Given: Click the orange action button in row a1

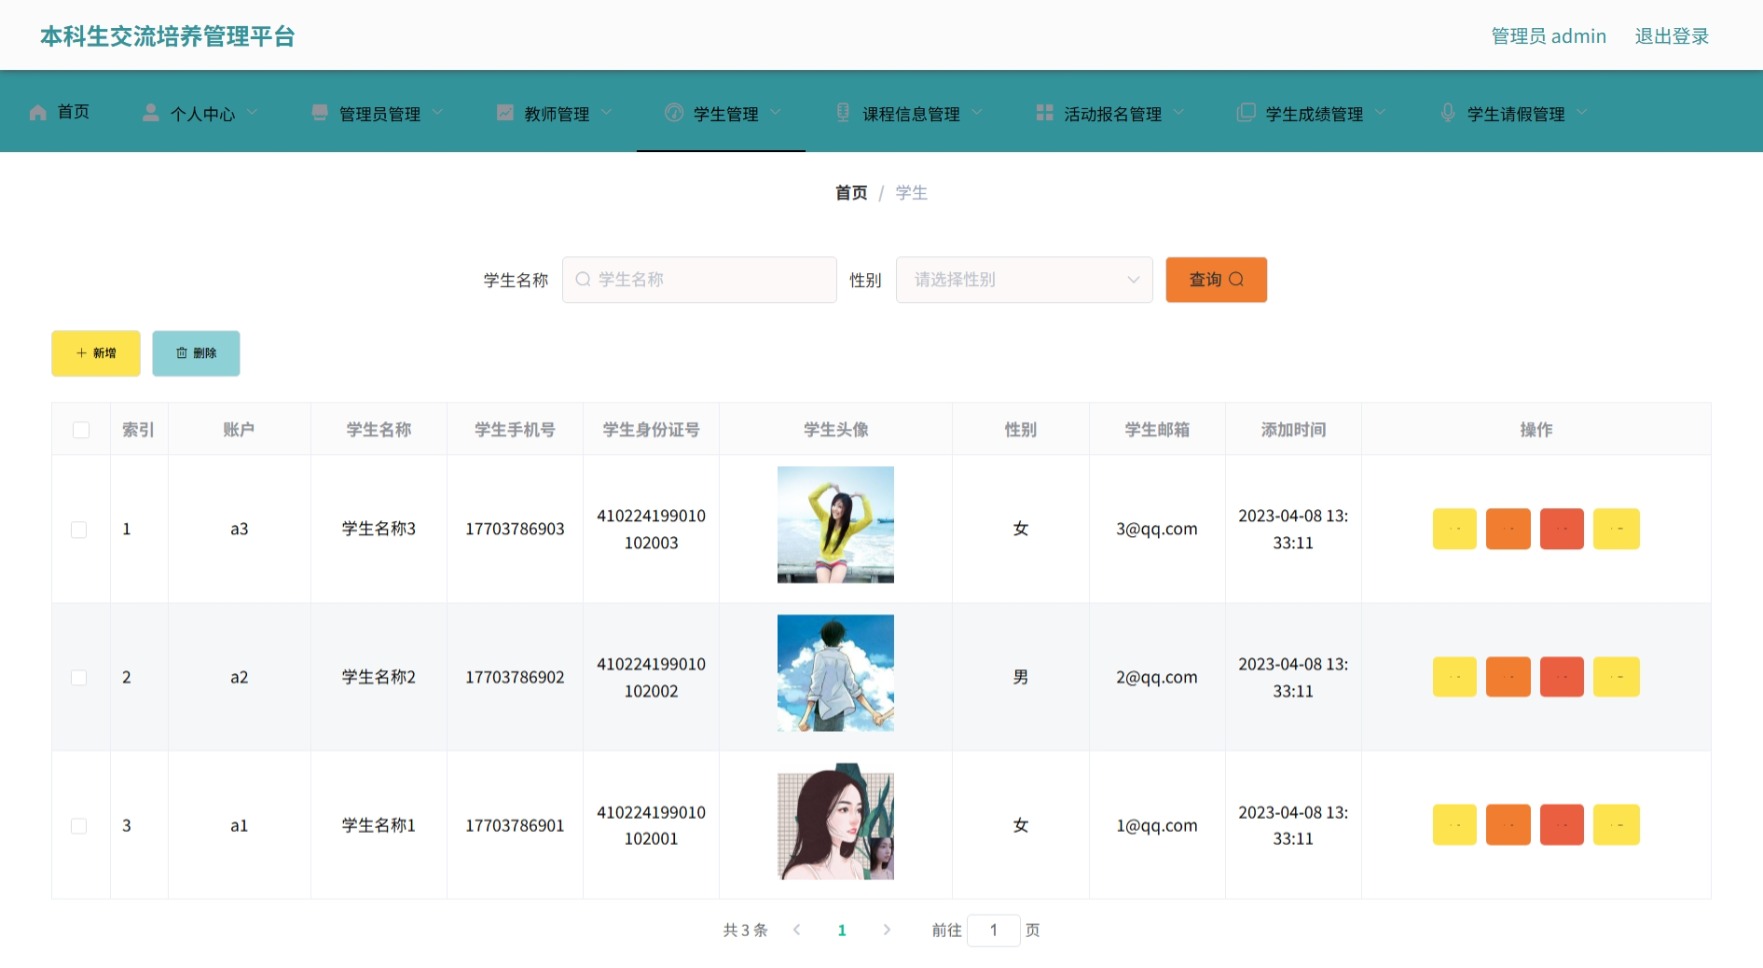Looking at the screenshot, I should click(1508, 825).
